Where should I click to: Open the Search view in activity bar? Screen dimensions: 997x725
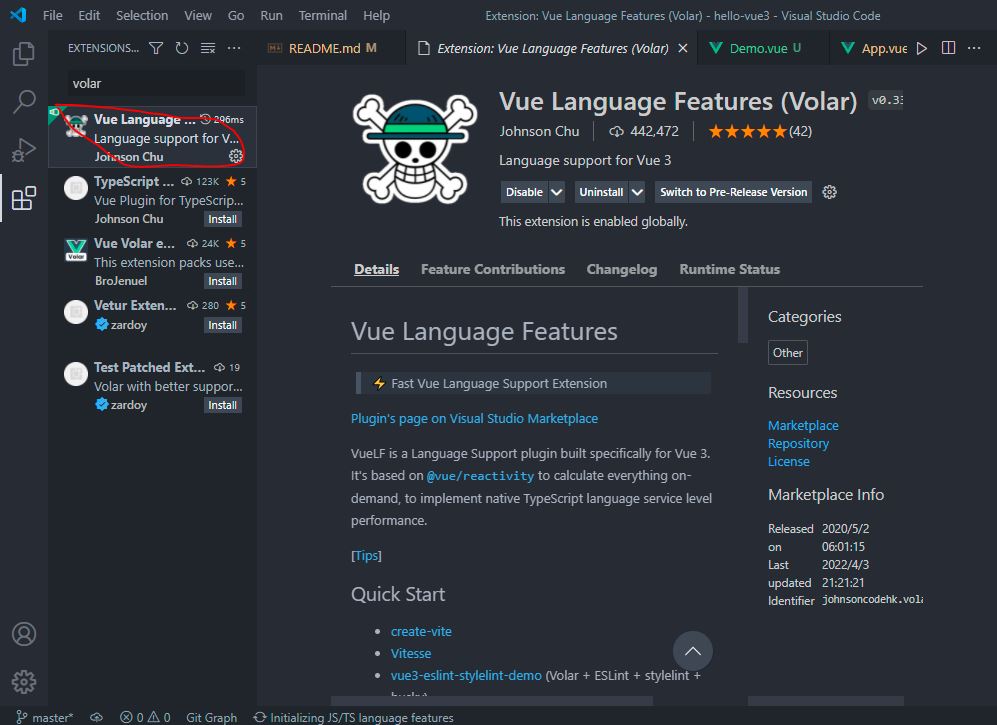(24, 102)
